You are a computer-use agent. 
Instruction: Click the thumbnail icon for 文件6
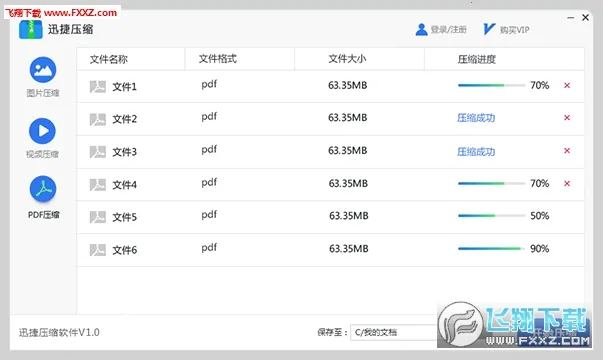click(x=98, y=250)
